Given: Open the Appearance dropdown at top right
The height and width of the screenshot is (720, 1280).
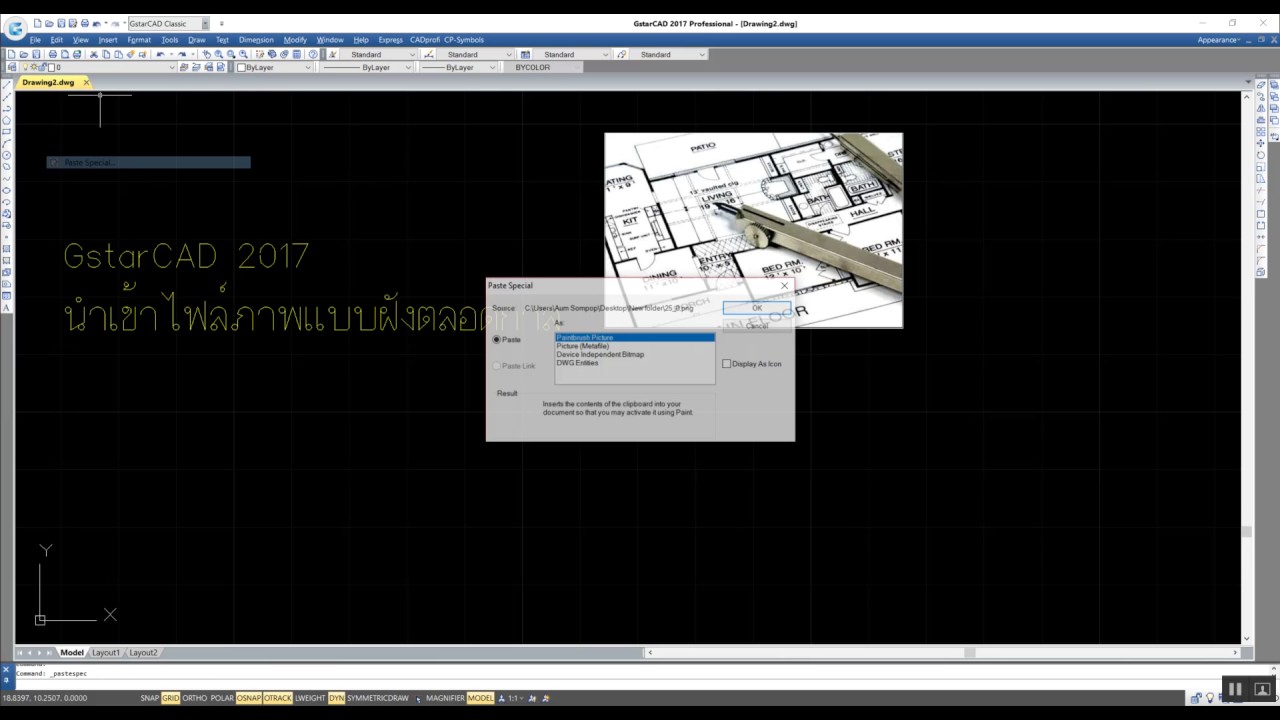Looking at the screenshot, I should click(1220, 40).
